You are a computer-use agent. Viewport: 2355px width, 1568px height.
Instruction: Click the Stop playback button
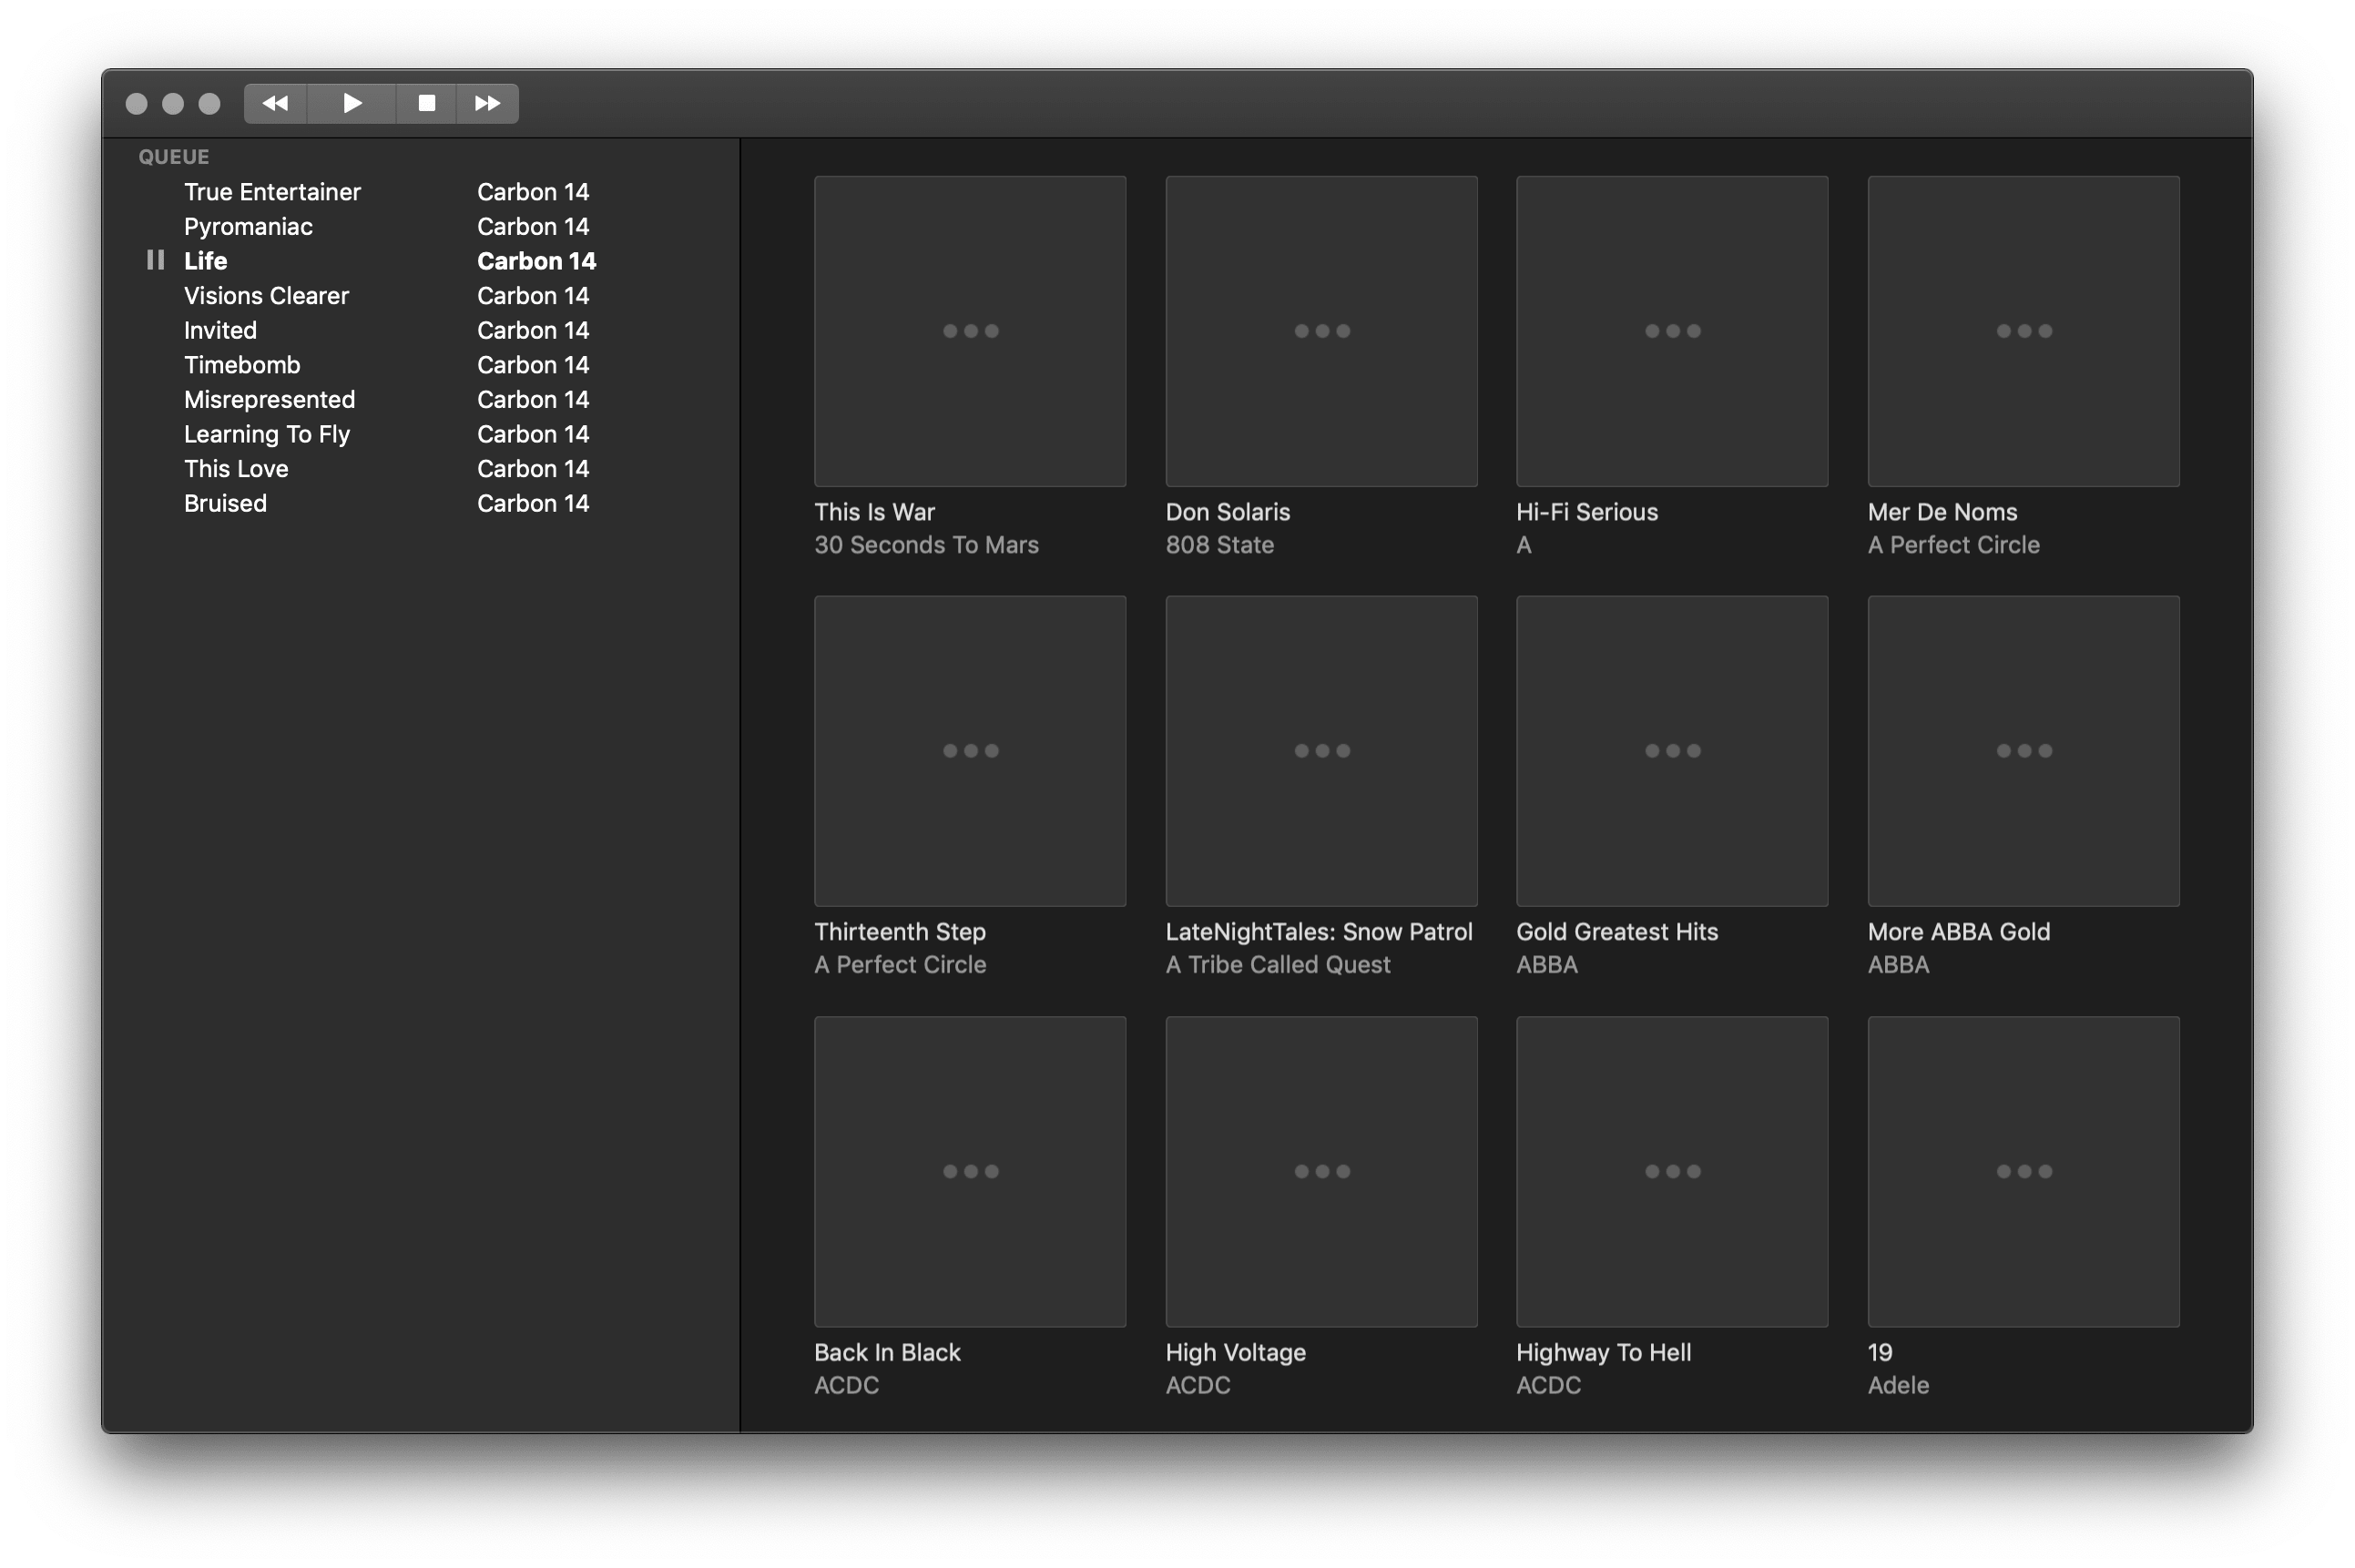pyautogui.click(x=426, y=103)
